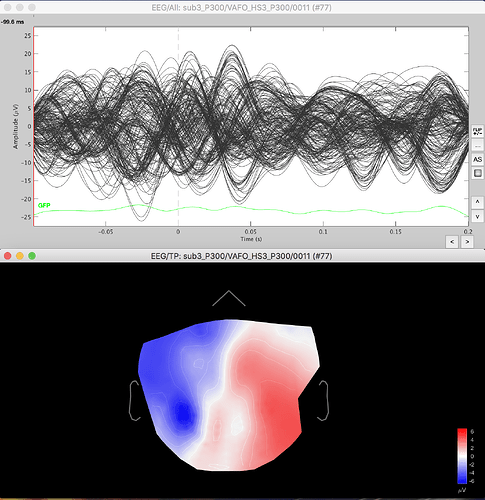
Task: Expand time axis with right arrow button
Action: [467, 242]
